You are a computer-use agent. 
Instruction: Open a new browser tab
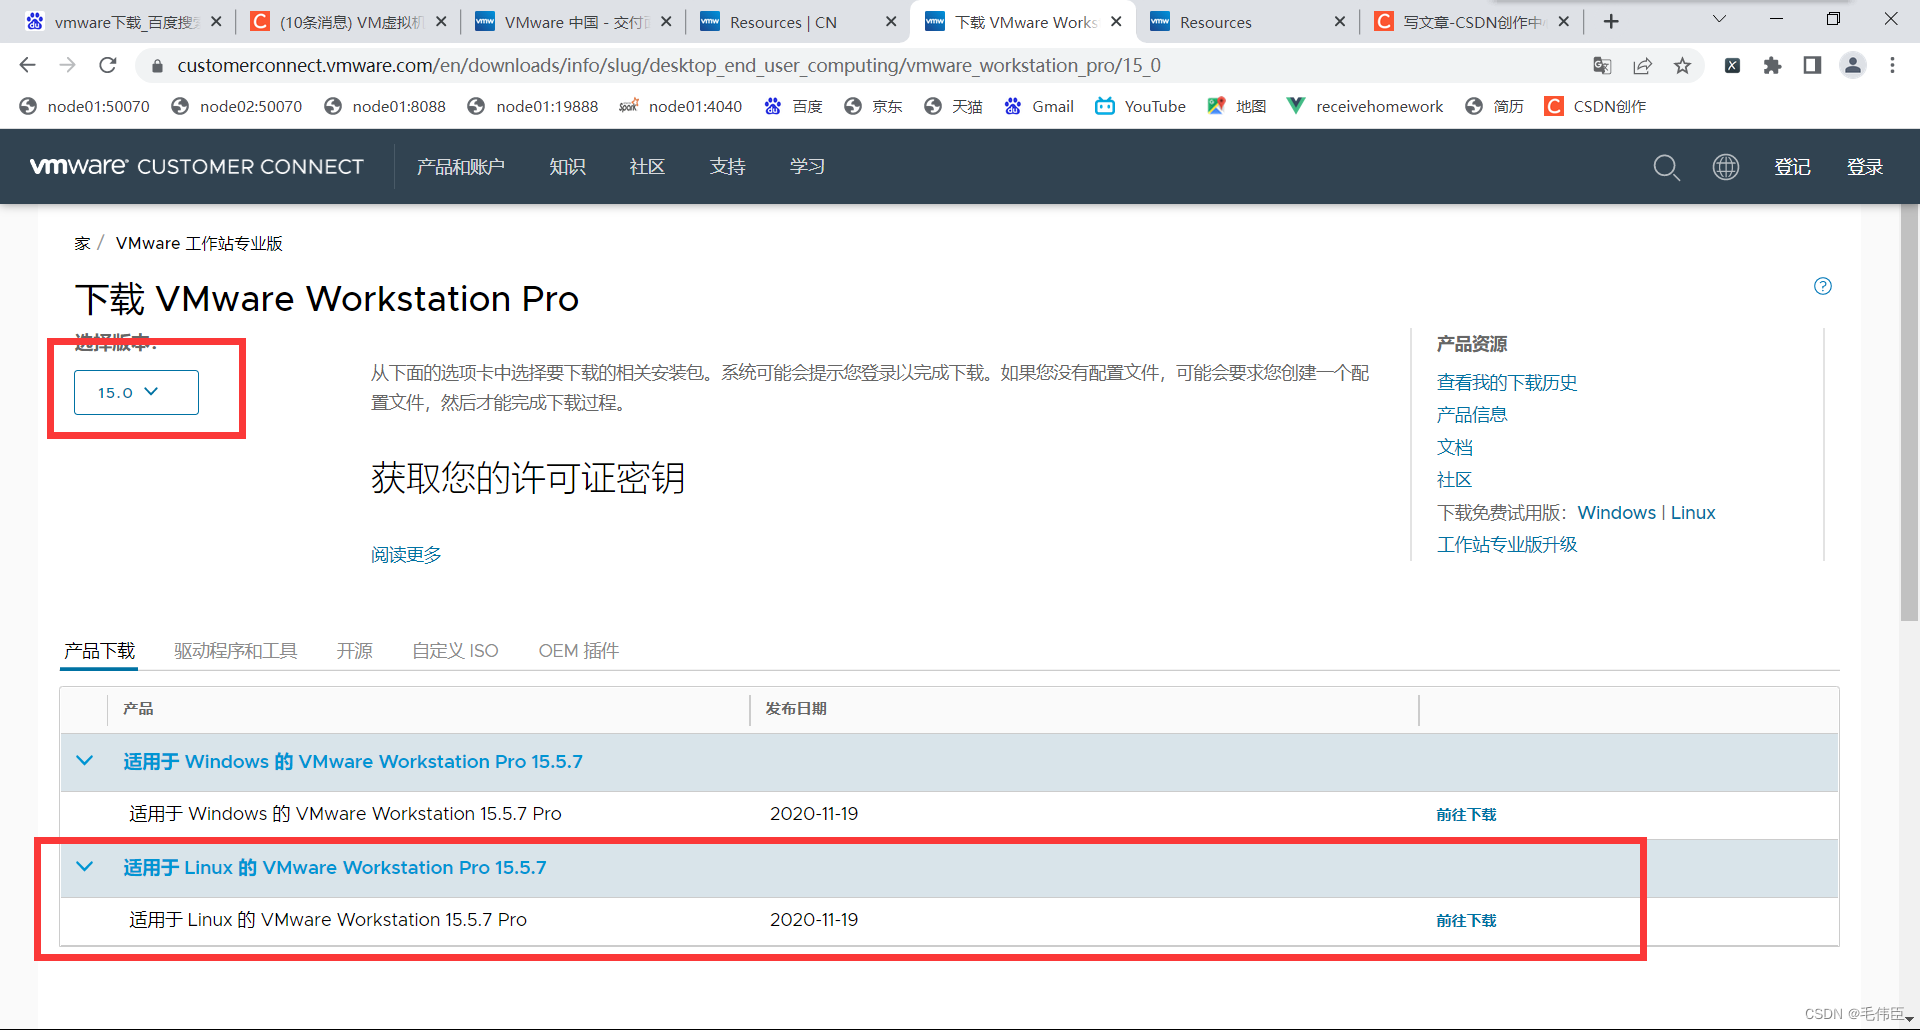[x=1611, y=21]
